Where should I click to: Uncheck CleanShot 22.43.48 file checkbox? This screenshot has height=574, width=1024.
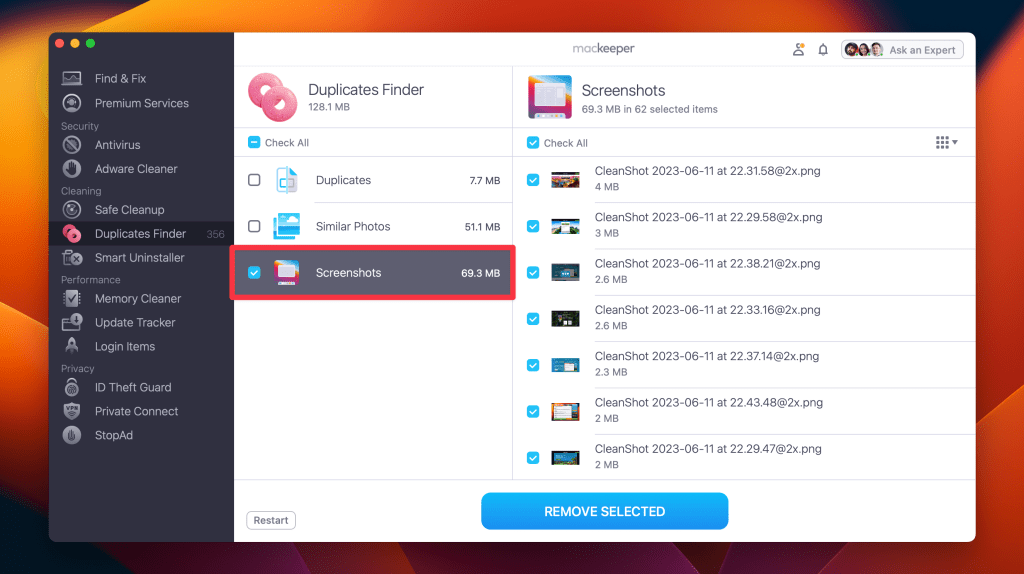coord(533,411)
